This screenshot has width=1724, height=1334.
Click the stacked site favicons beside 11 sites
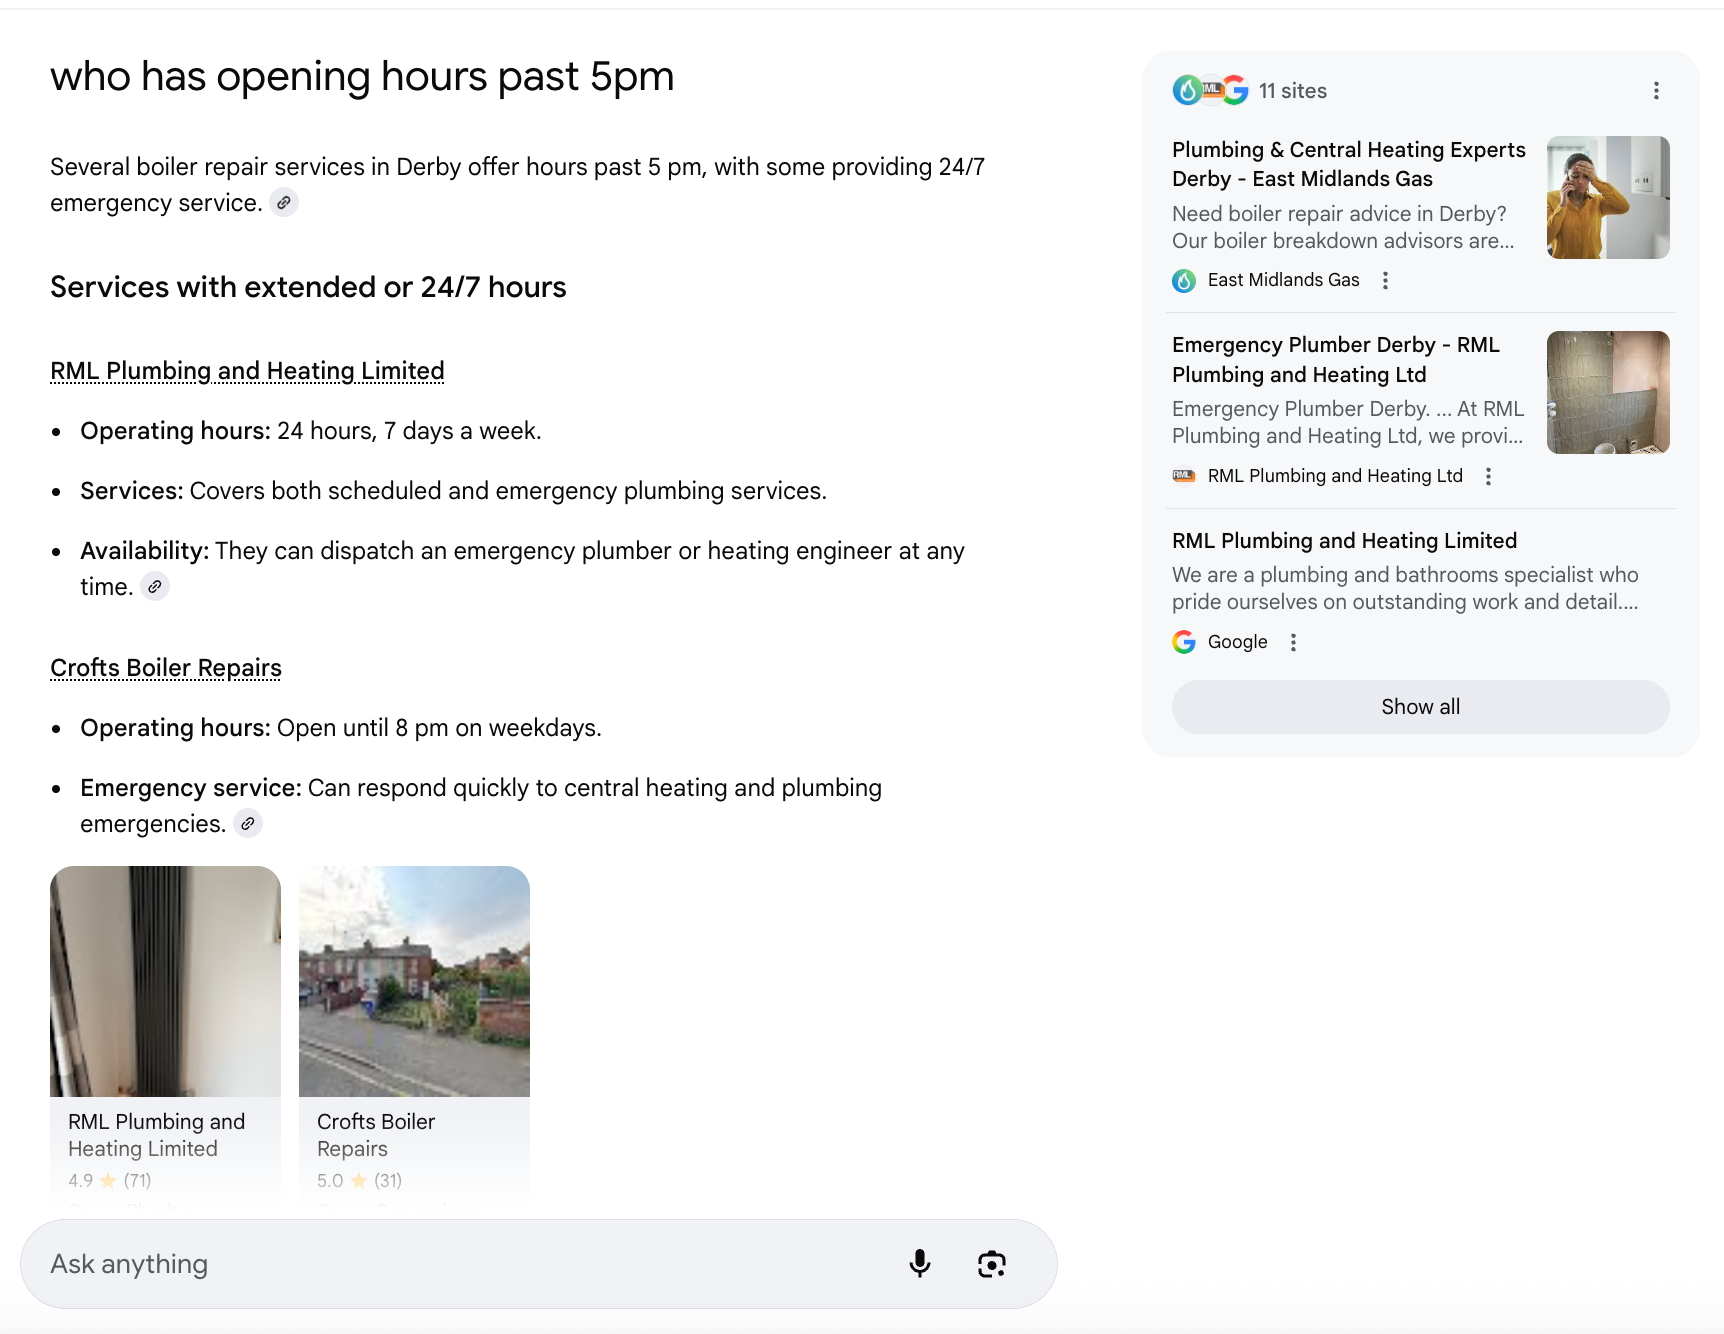1210,91
